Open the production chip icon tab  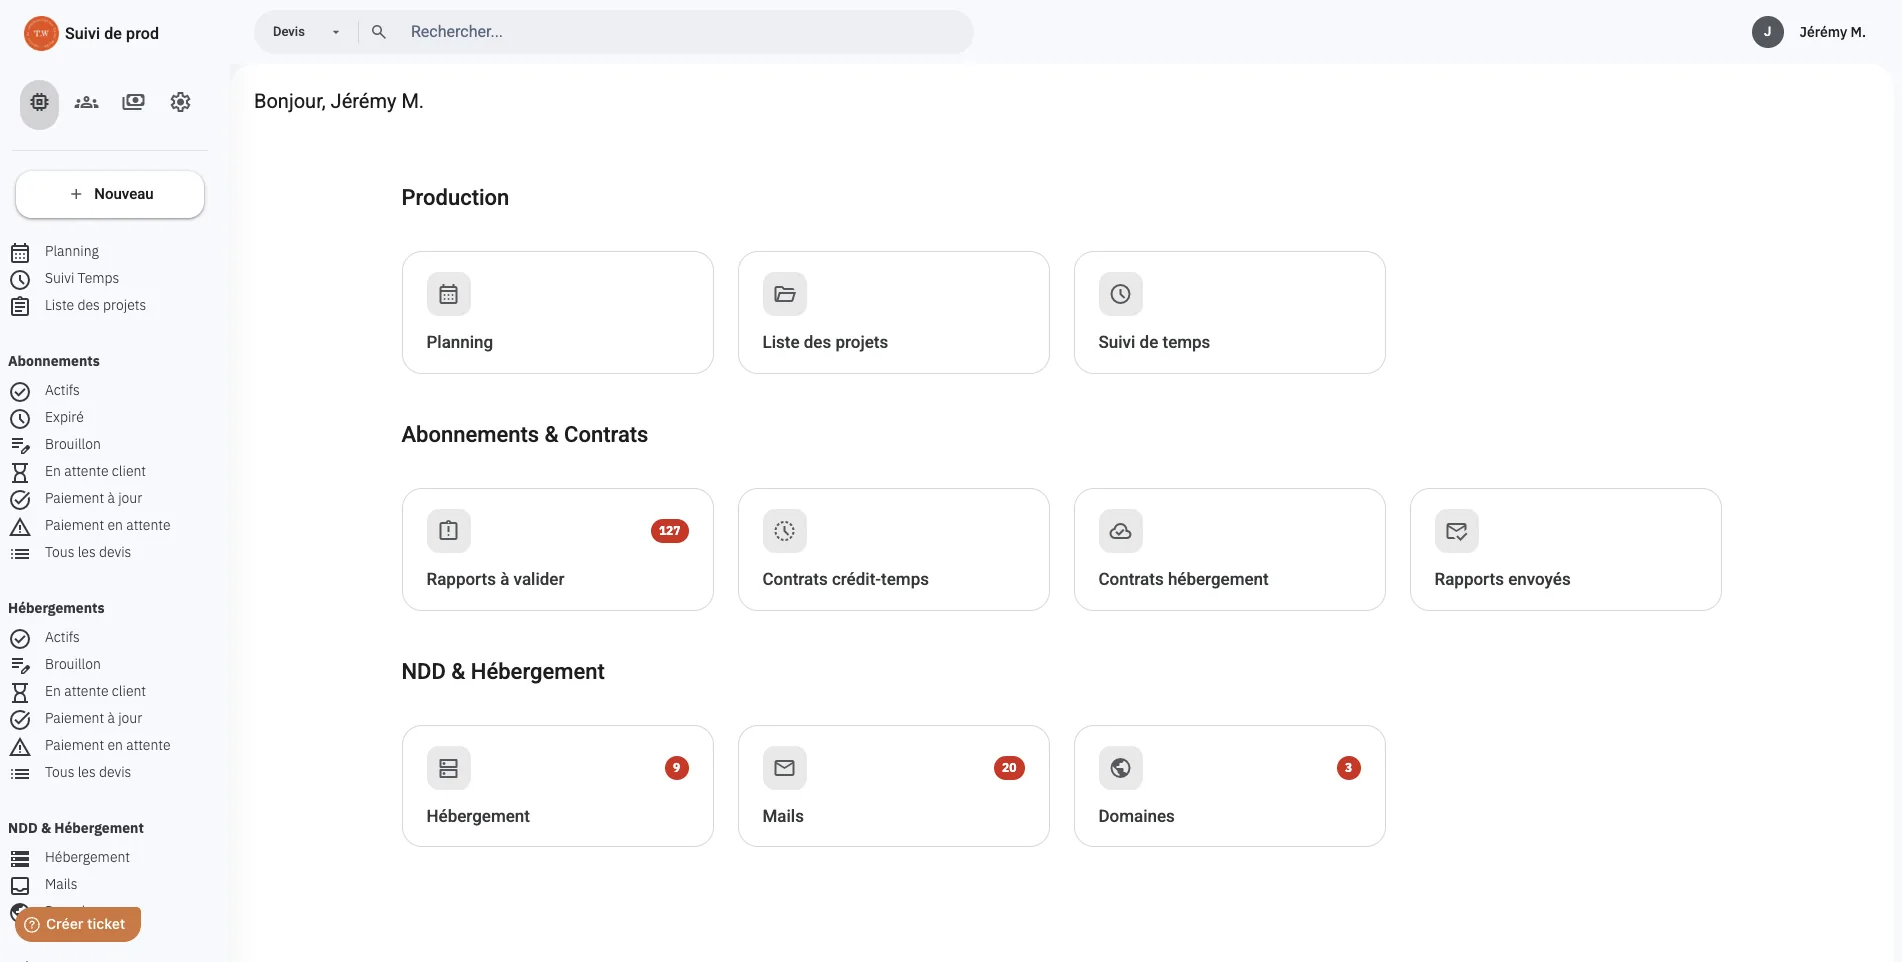tap(39, 103)
